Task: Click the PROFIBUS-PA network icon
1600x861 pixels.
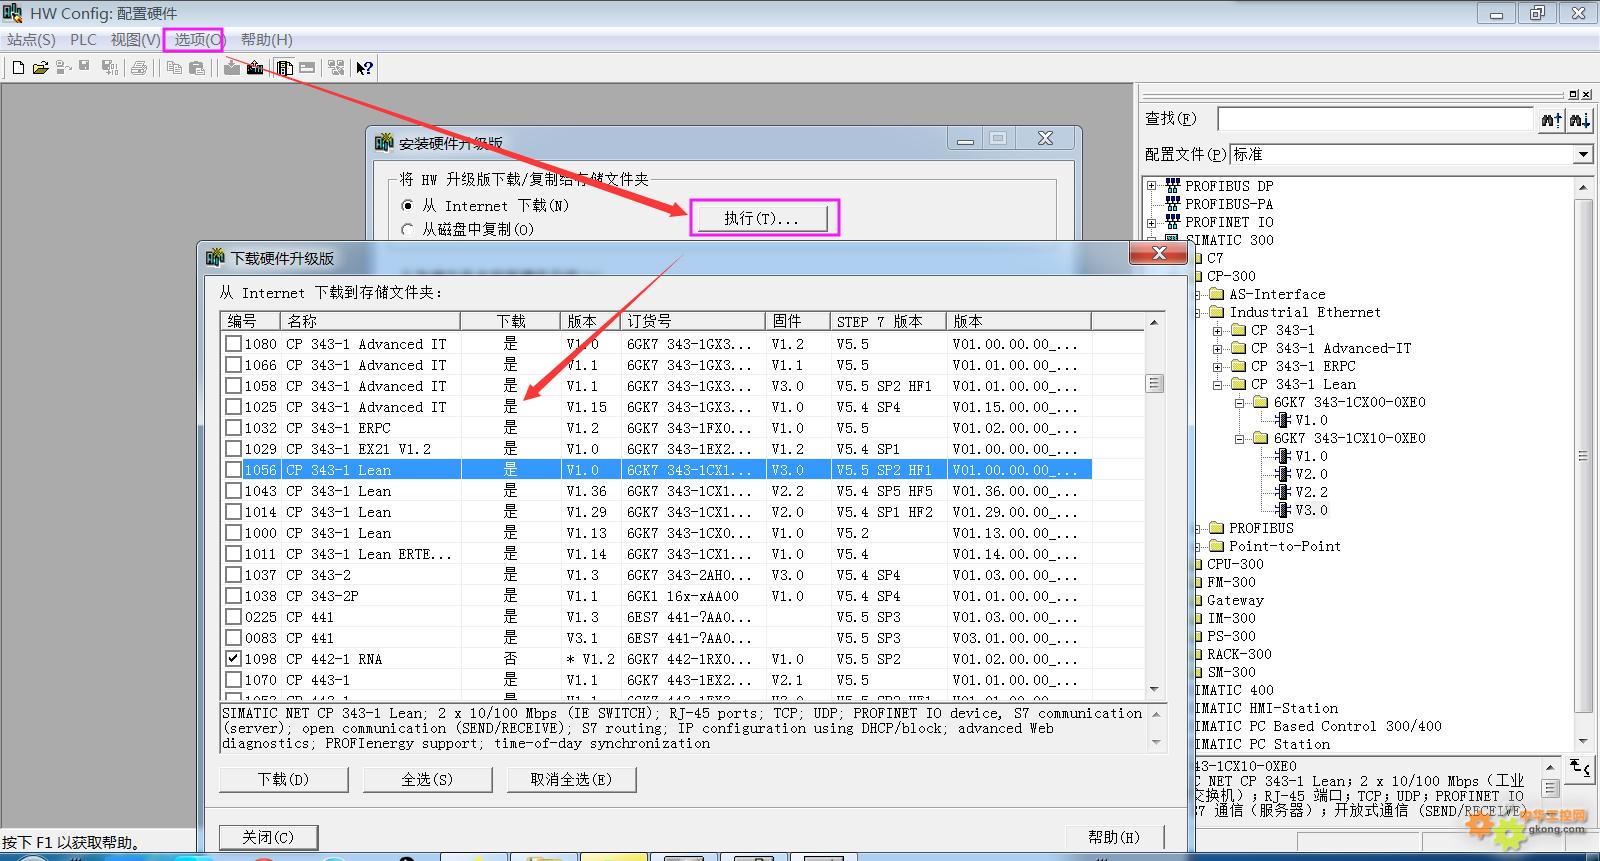Action: [x=1173, y=204]
